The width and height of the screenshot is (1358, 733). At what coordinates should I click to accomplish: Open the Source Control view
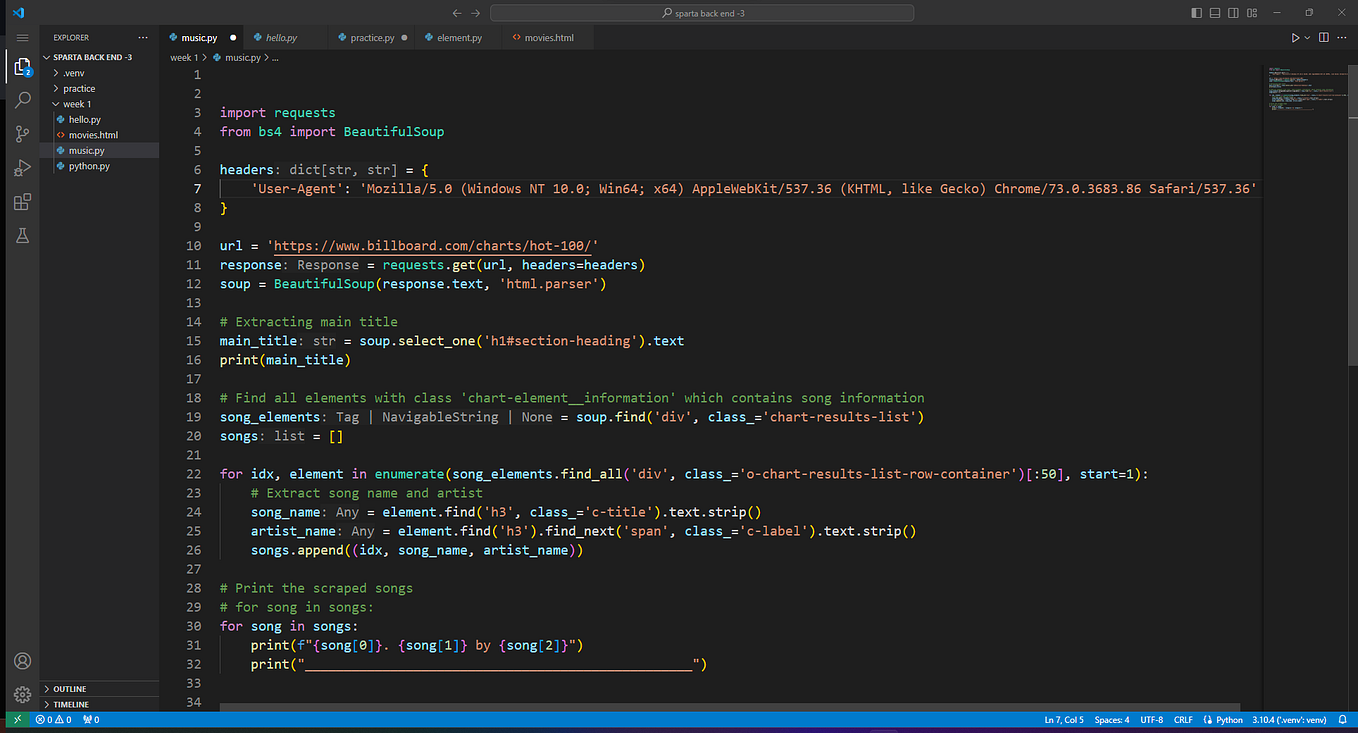tap(22, 133)
